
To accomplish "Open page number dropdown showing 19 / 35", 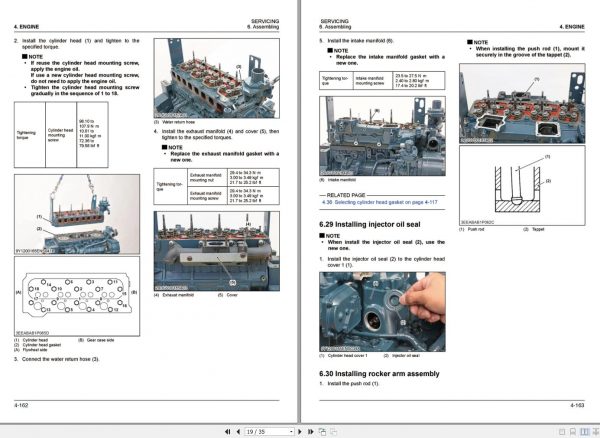I will [291, 431].
